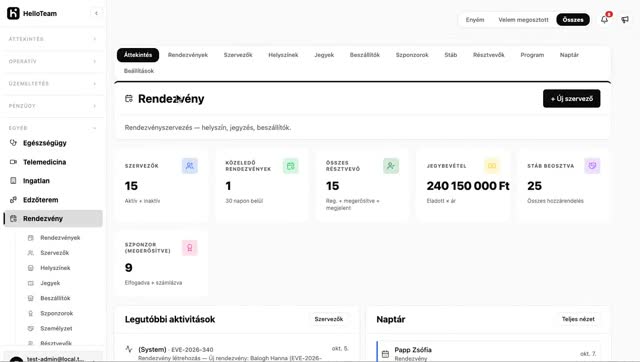This screenshot has height=362, width=640.
Task: Click the Szponzorok submenu icon
Action: (31, 313)
